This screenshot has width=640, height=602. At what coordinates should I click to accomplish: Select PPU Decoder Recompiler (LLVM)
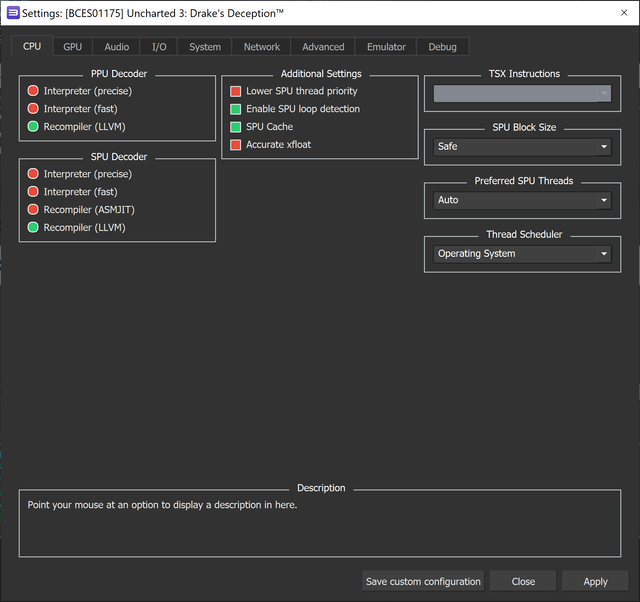point(76,127)
